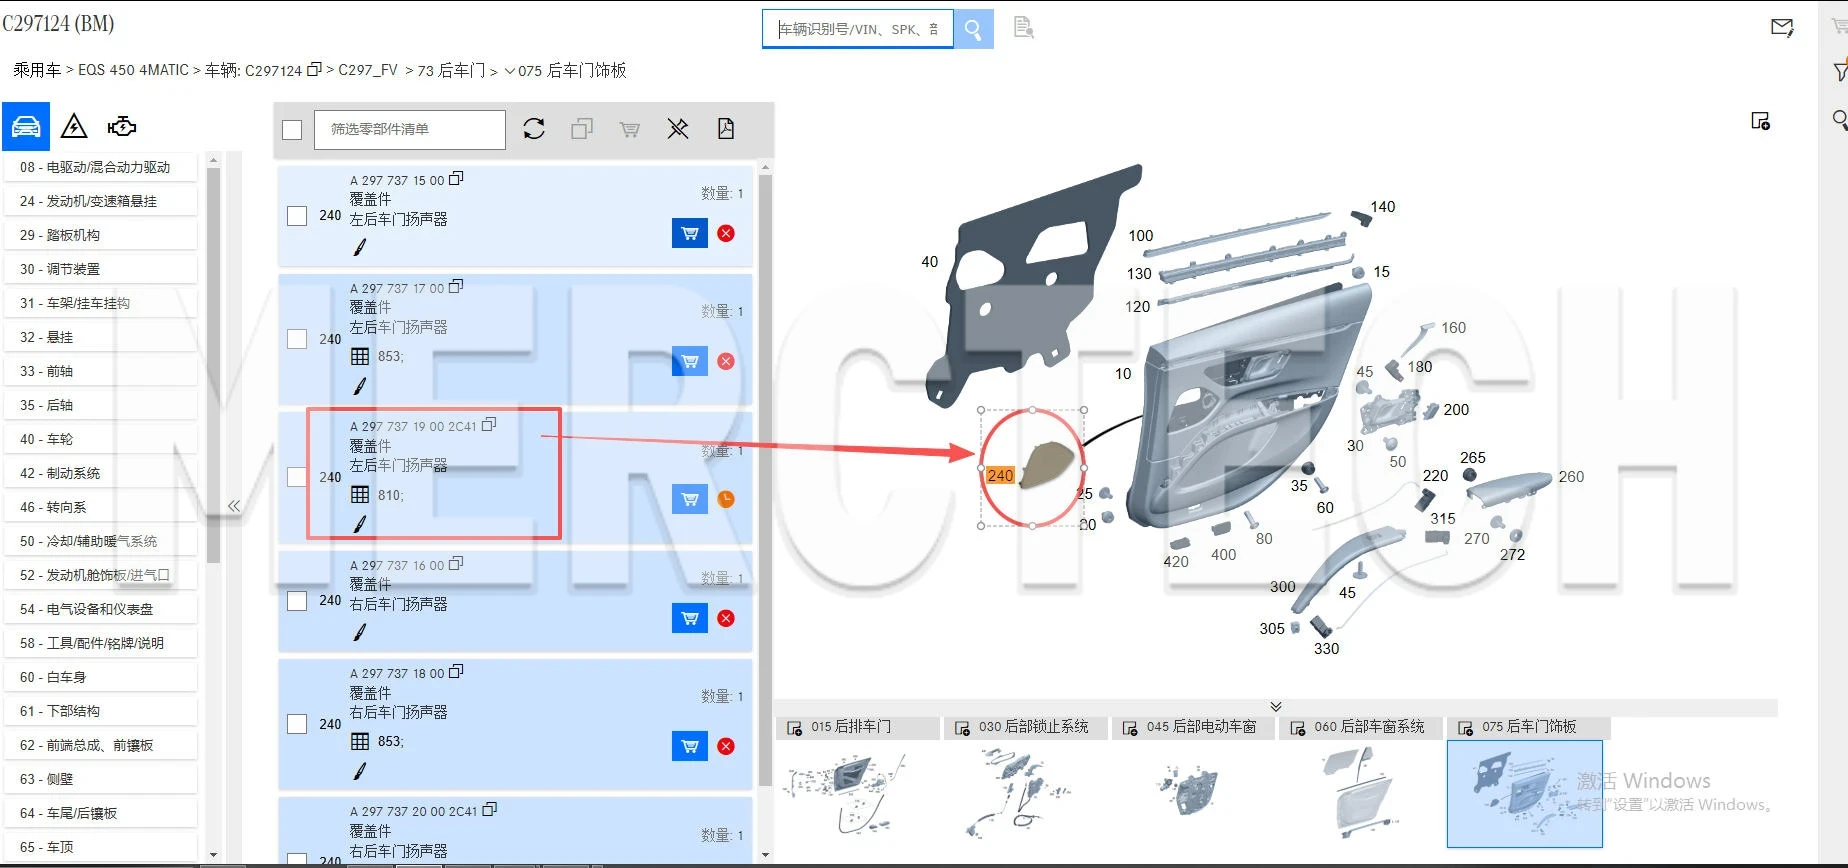Toggle the select-all checkbox in the parts toolbar
The image size is (1848, 868).
[x=292, y=130]
